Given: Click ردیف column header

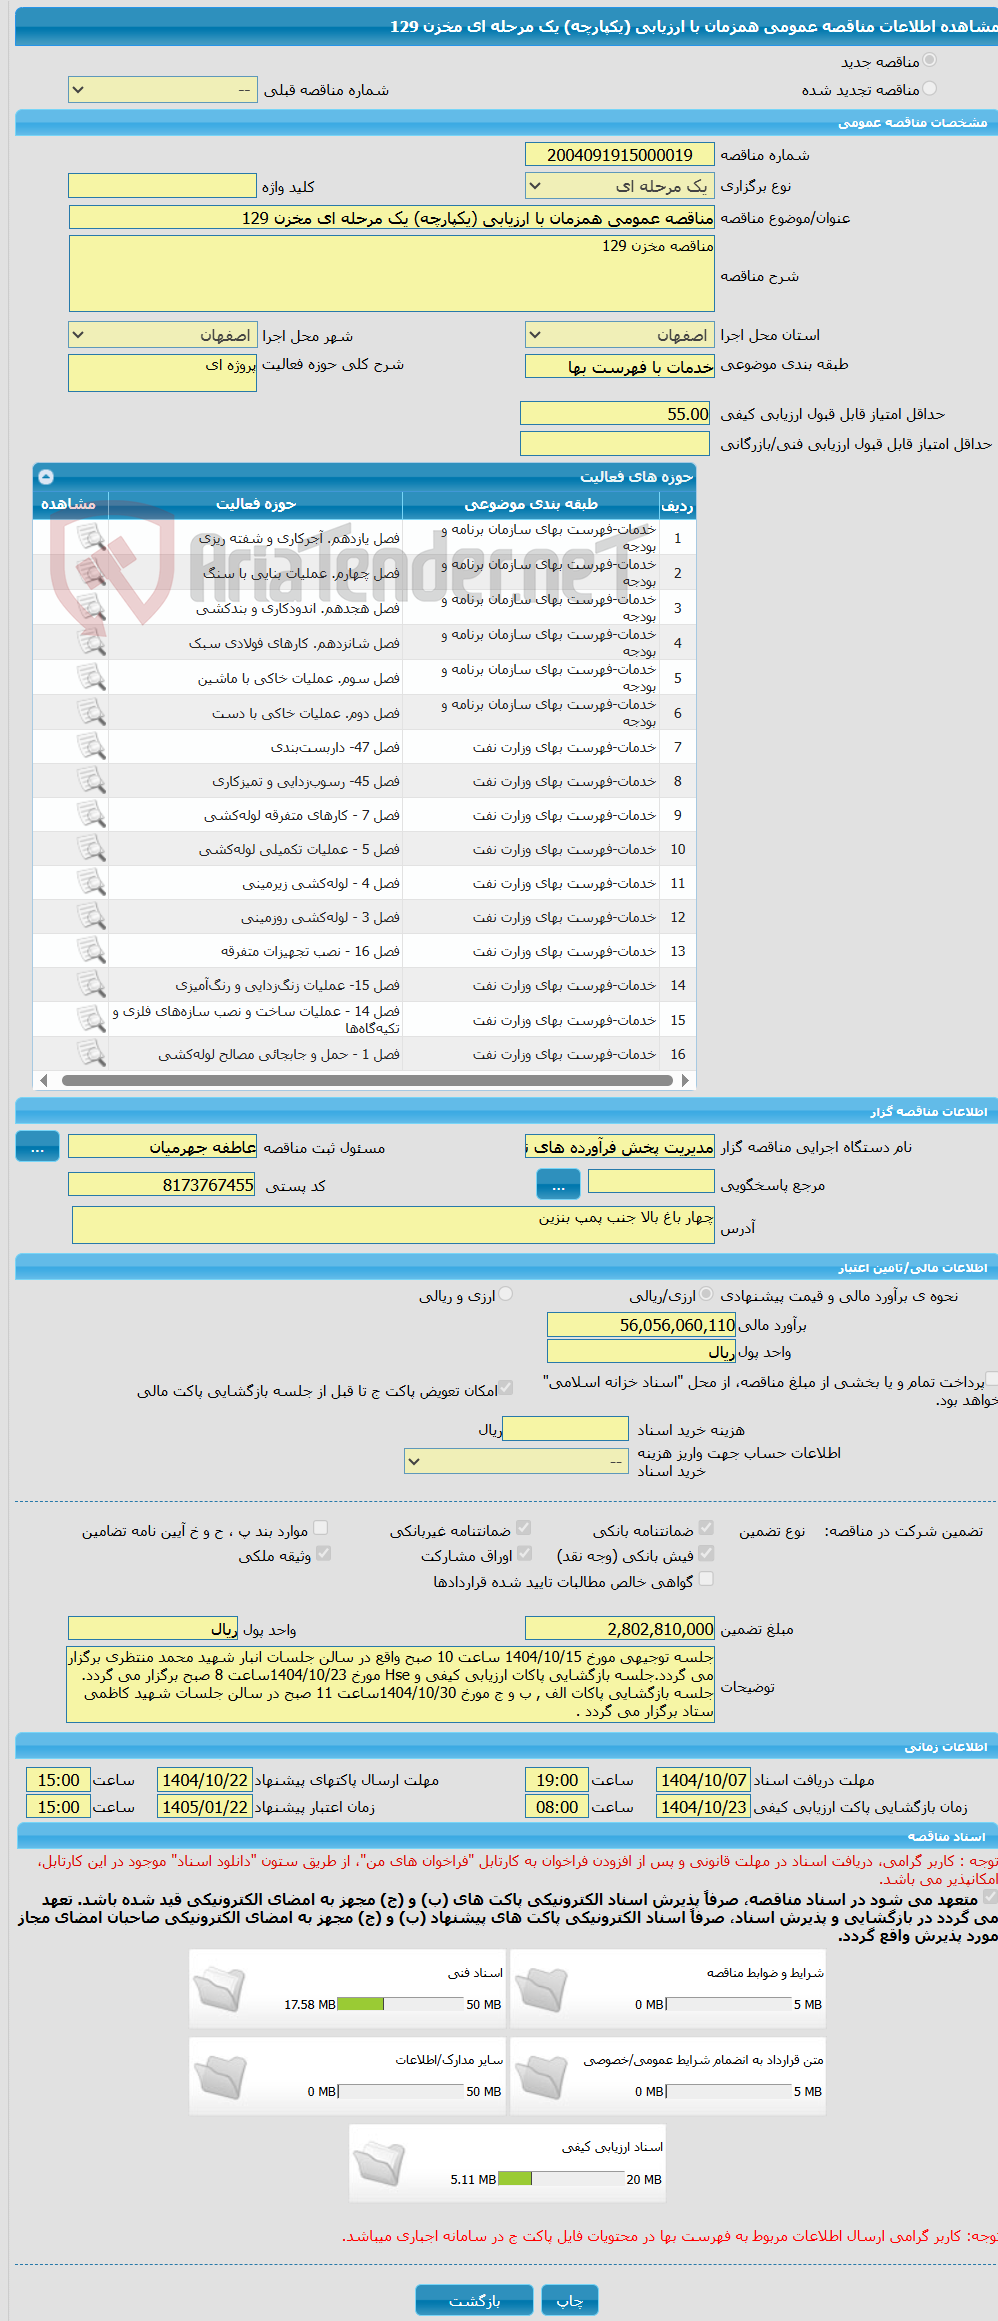Looking at the screenshot, I should tap(678, 504).
